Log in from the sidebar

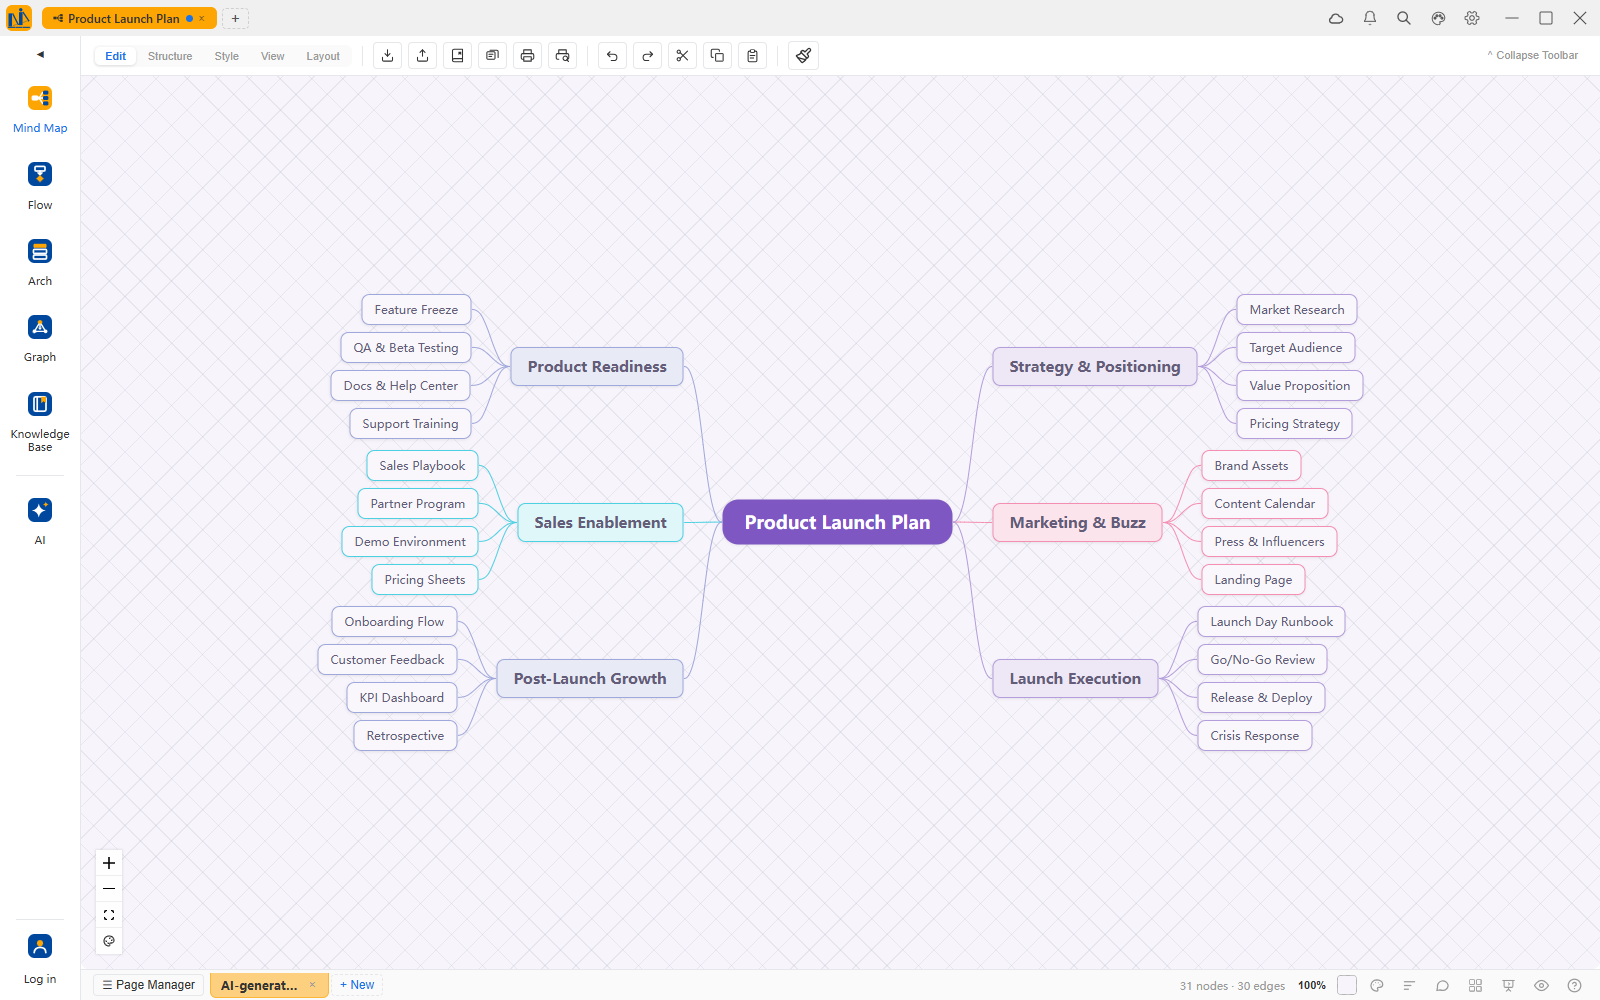pos(40,959)
